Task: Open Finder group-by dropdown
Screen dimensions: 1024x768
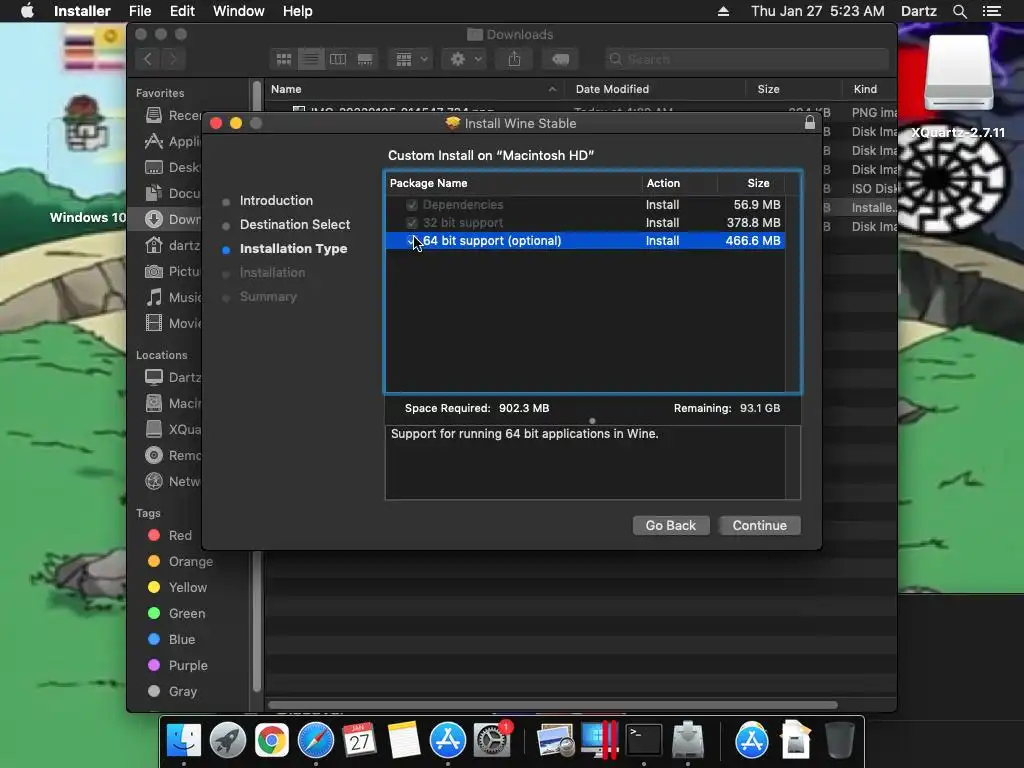Action: (x=411, y=59)
